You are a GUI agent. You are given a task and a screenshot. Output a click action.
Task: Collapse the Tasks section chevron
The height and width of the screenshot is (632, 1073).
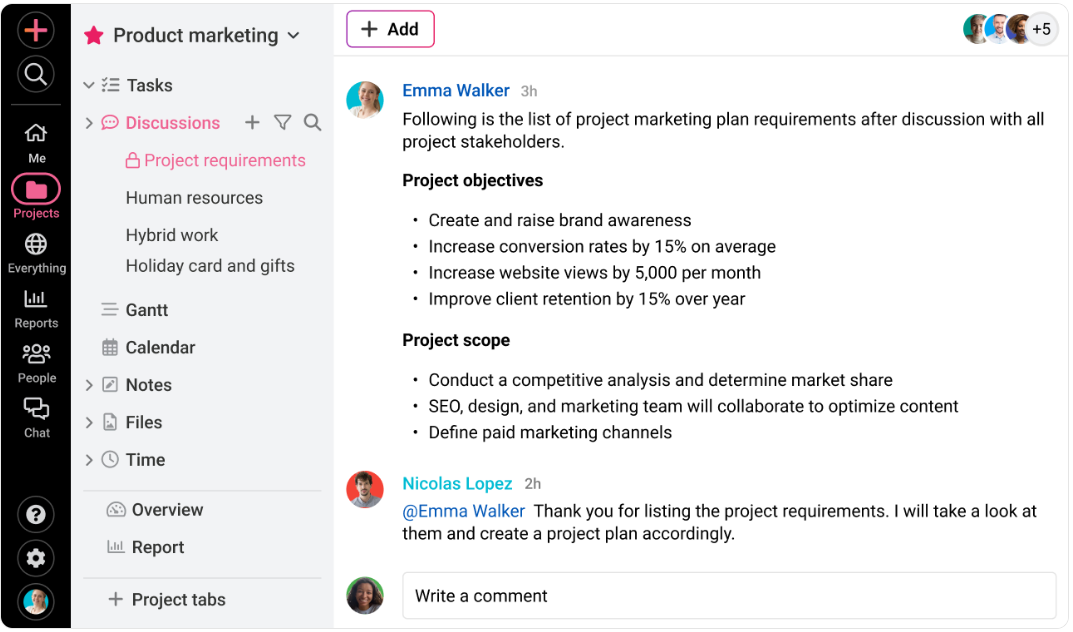[89, 86]
